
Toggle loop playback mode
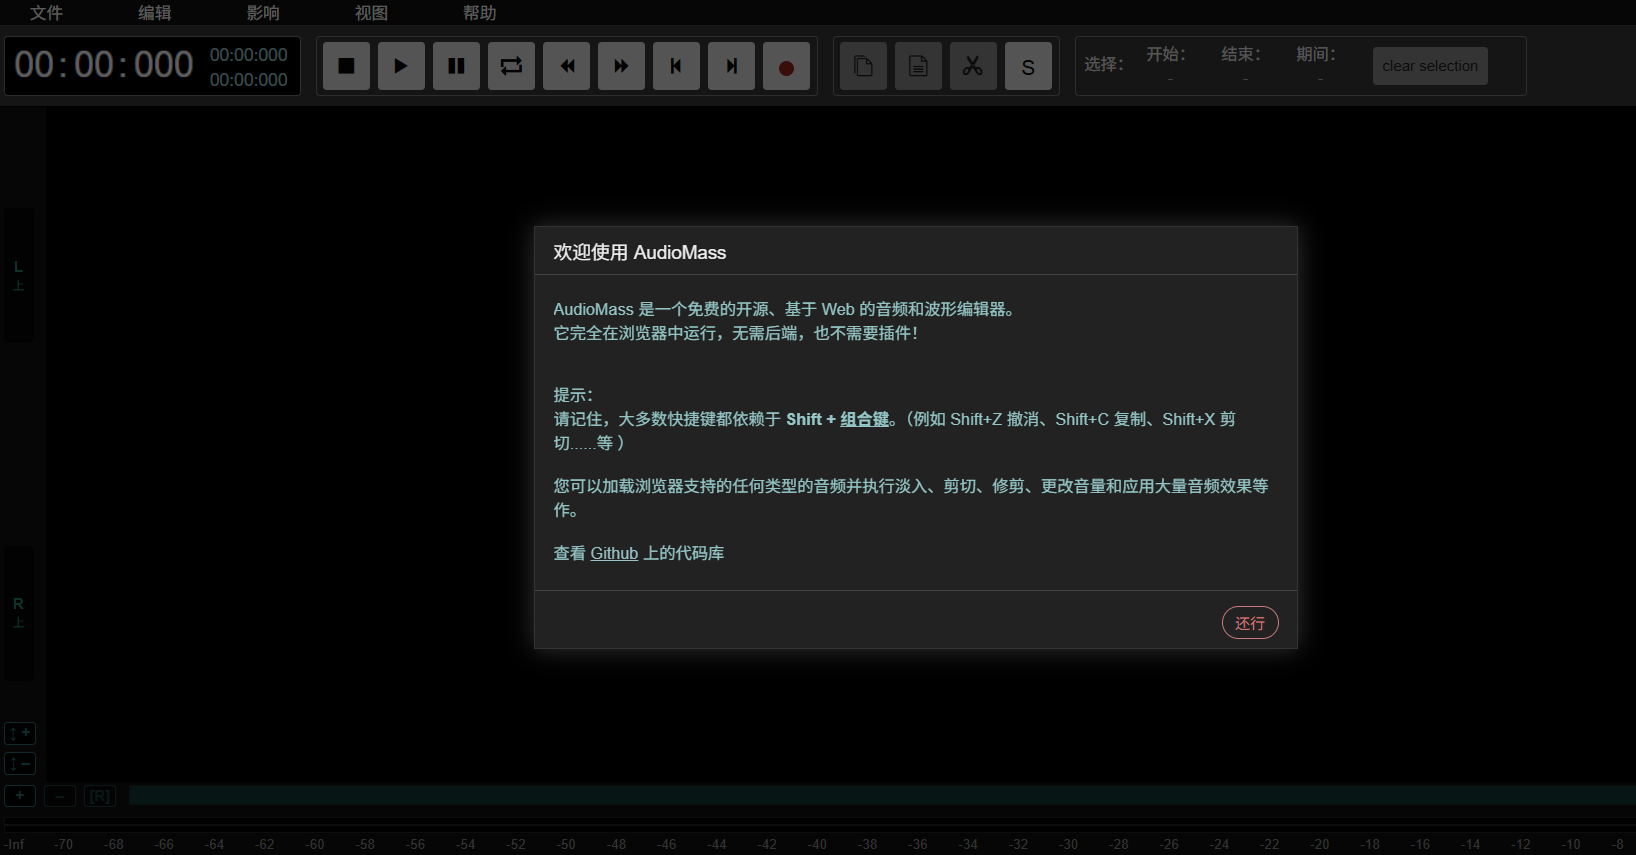511,66
